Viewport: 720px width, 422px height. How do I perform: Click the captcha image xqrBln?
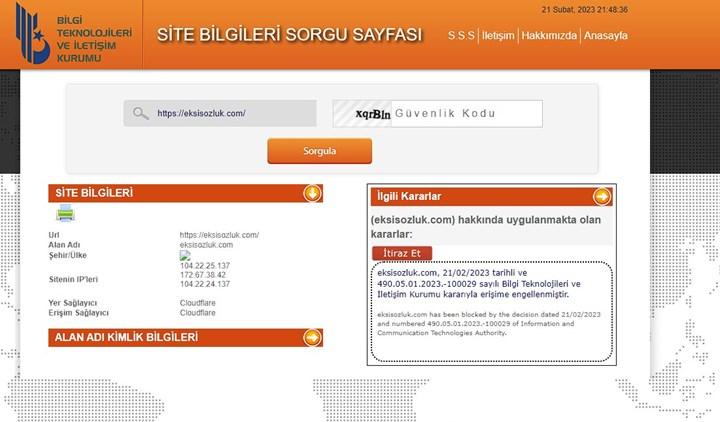[x=362, y=113]
